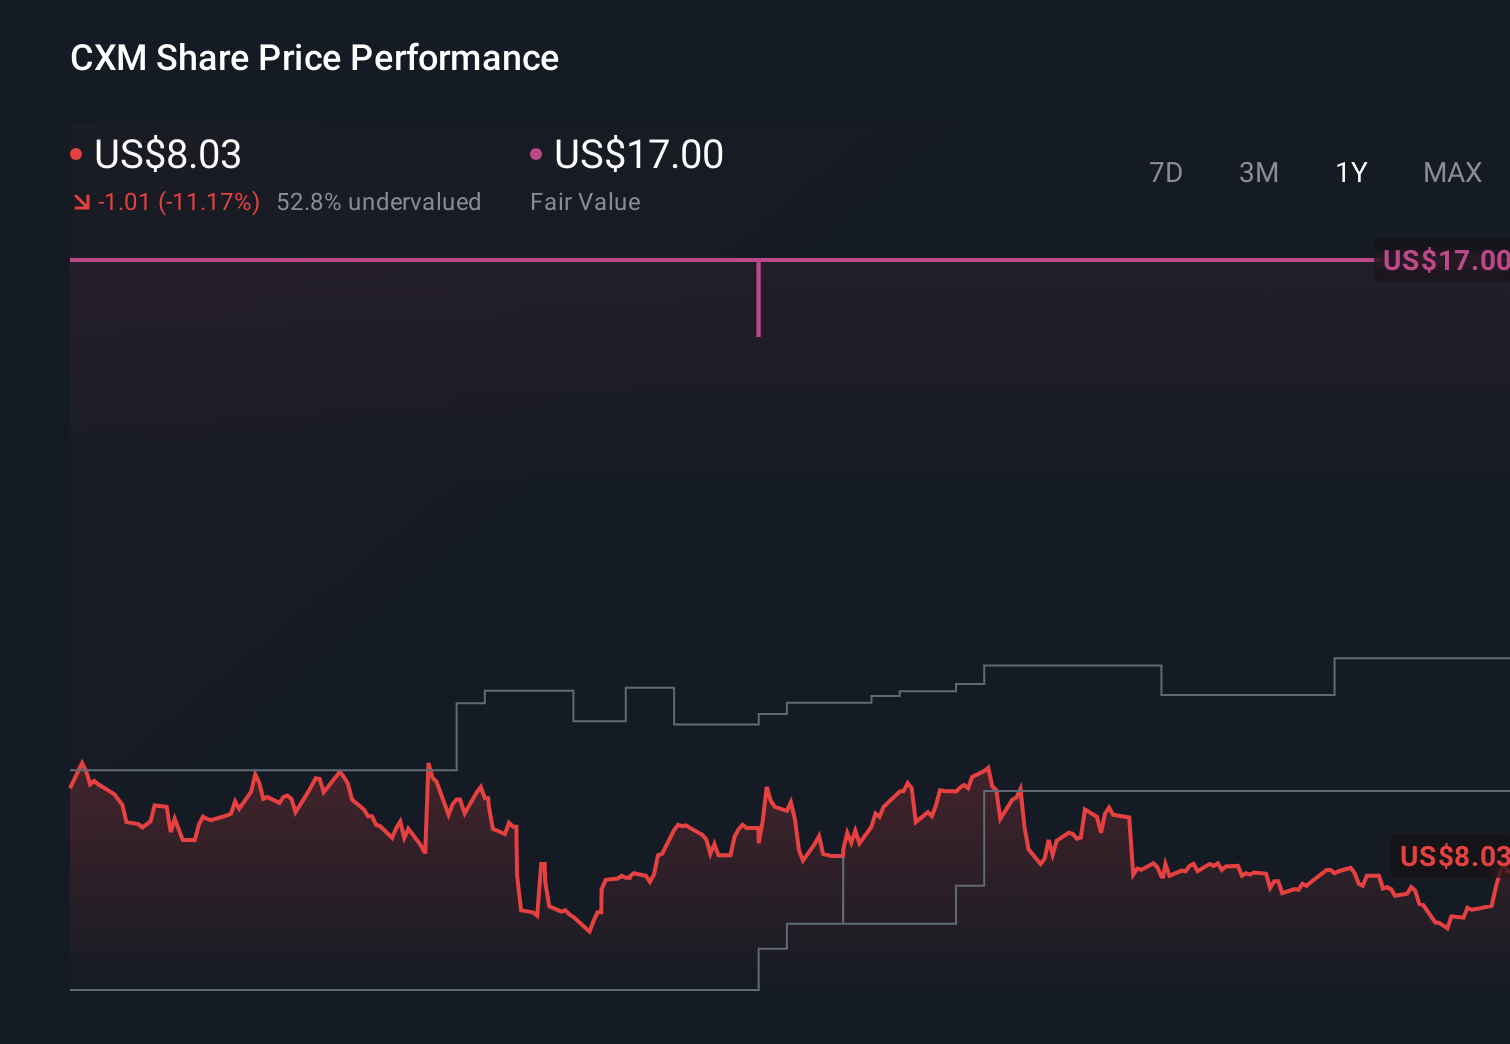Screen dimensions: 1510x1044
Task: Open the MAX historical view
Action: tap(1451, 172)
